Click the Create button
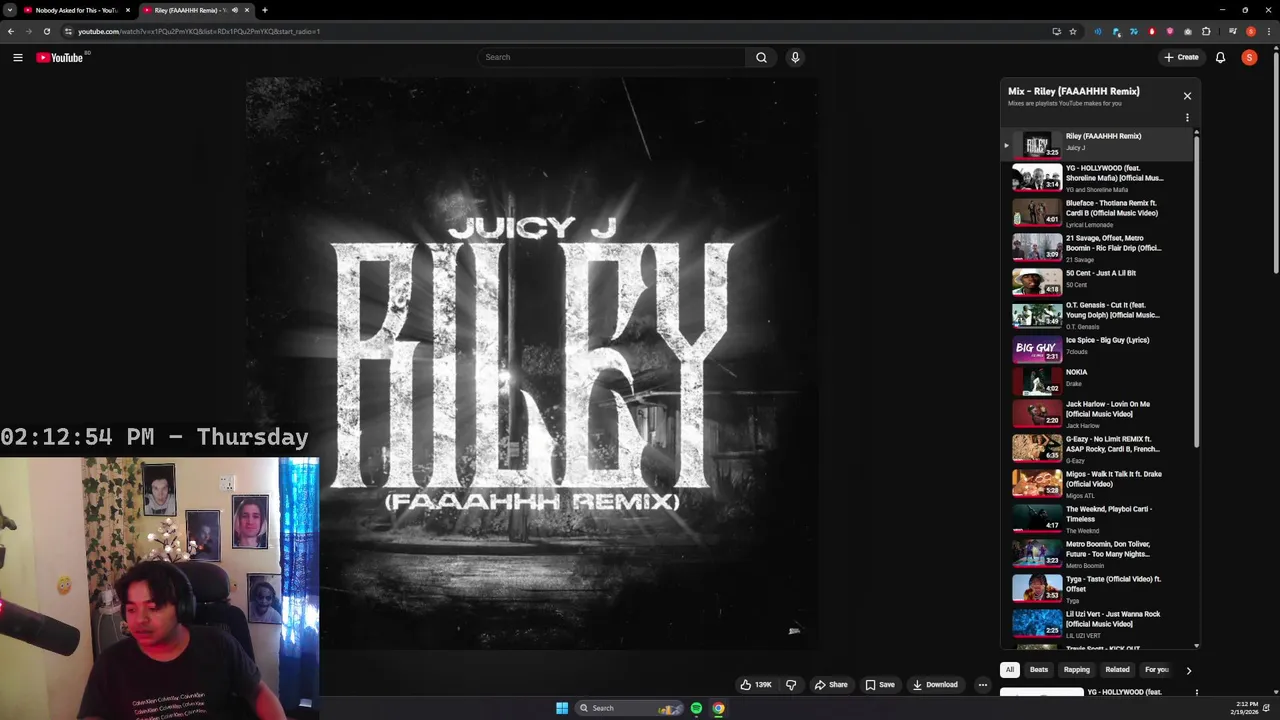Viewport: 1280px width, 720px height. point(1181,57)
